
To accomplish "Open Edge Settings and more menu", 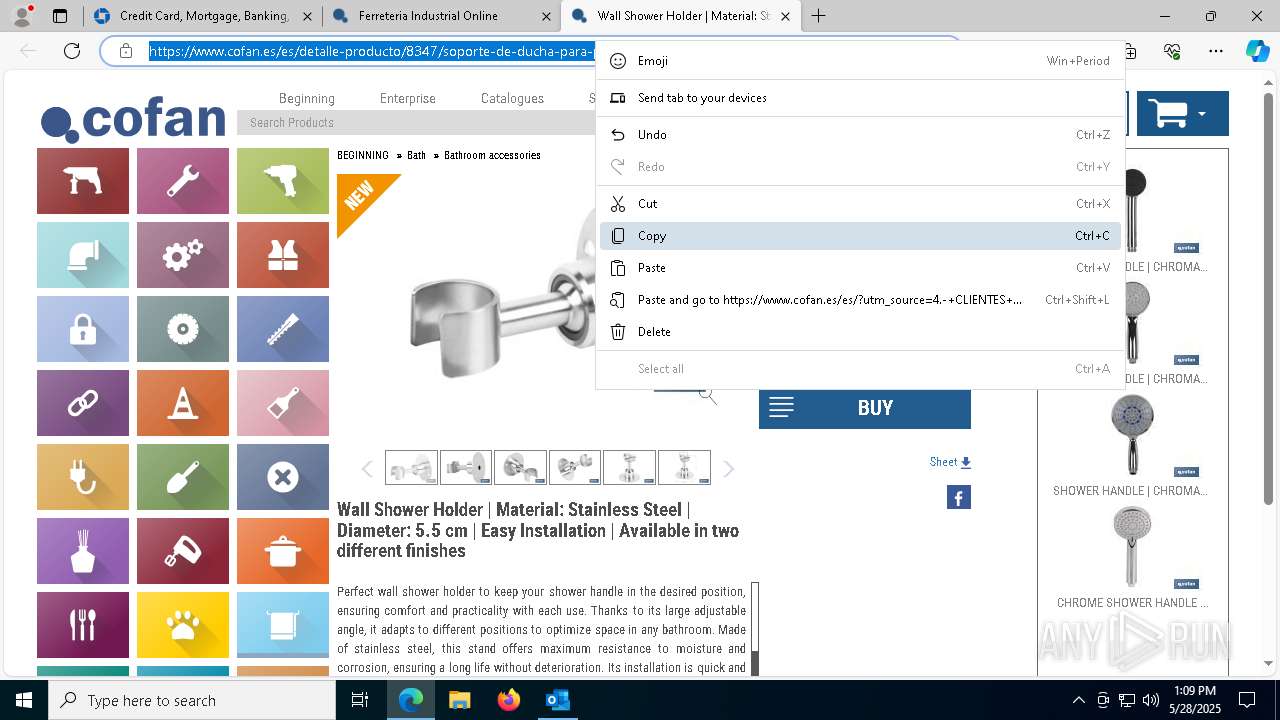I will tap(1215, 51).
